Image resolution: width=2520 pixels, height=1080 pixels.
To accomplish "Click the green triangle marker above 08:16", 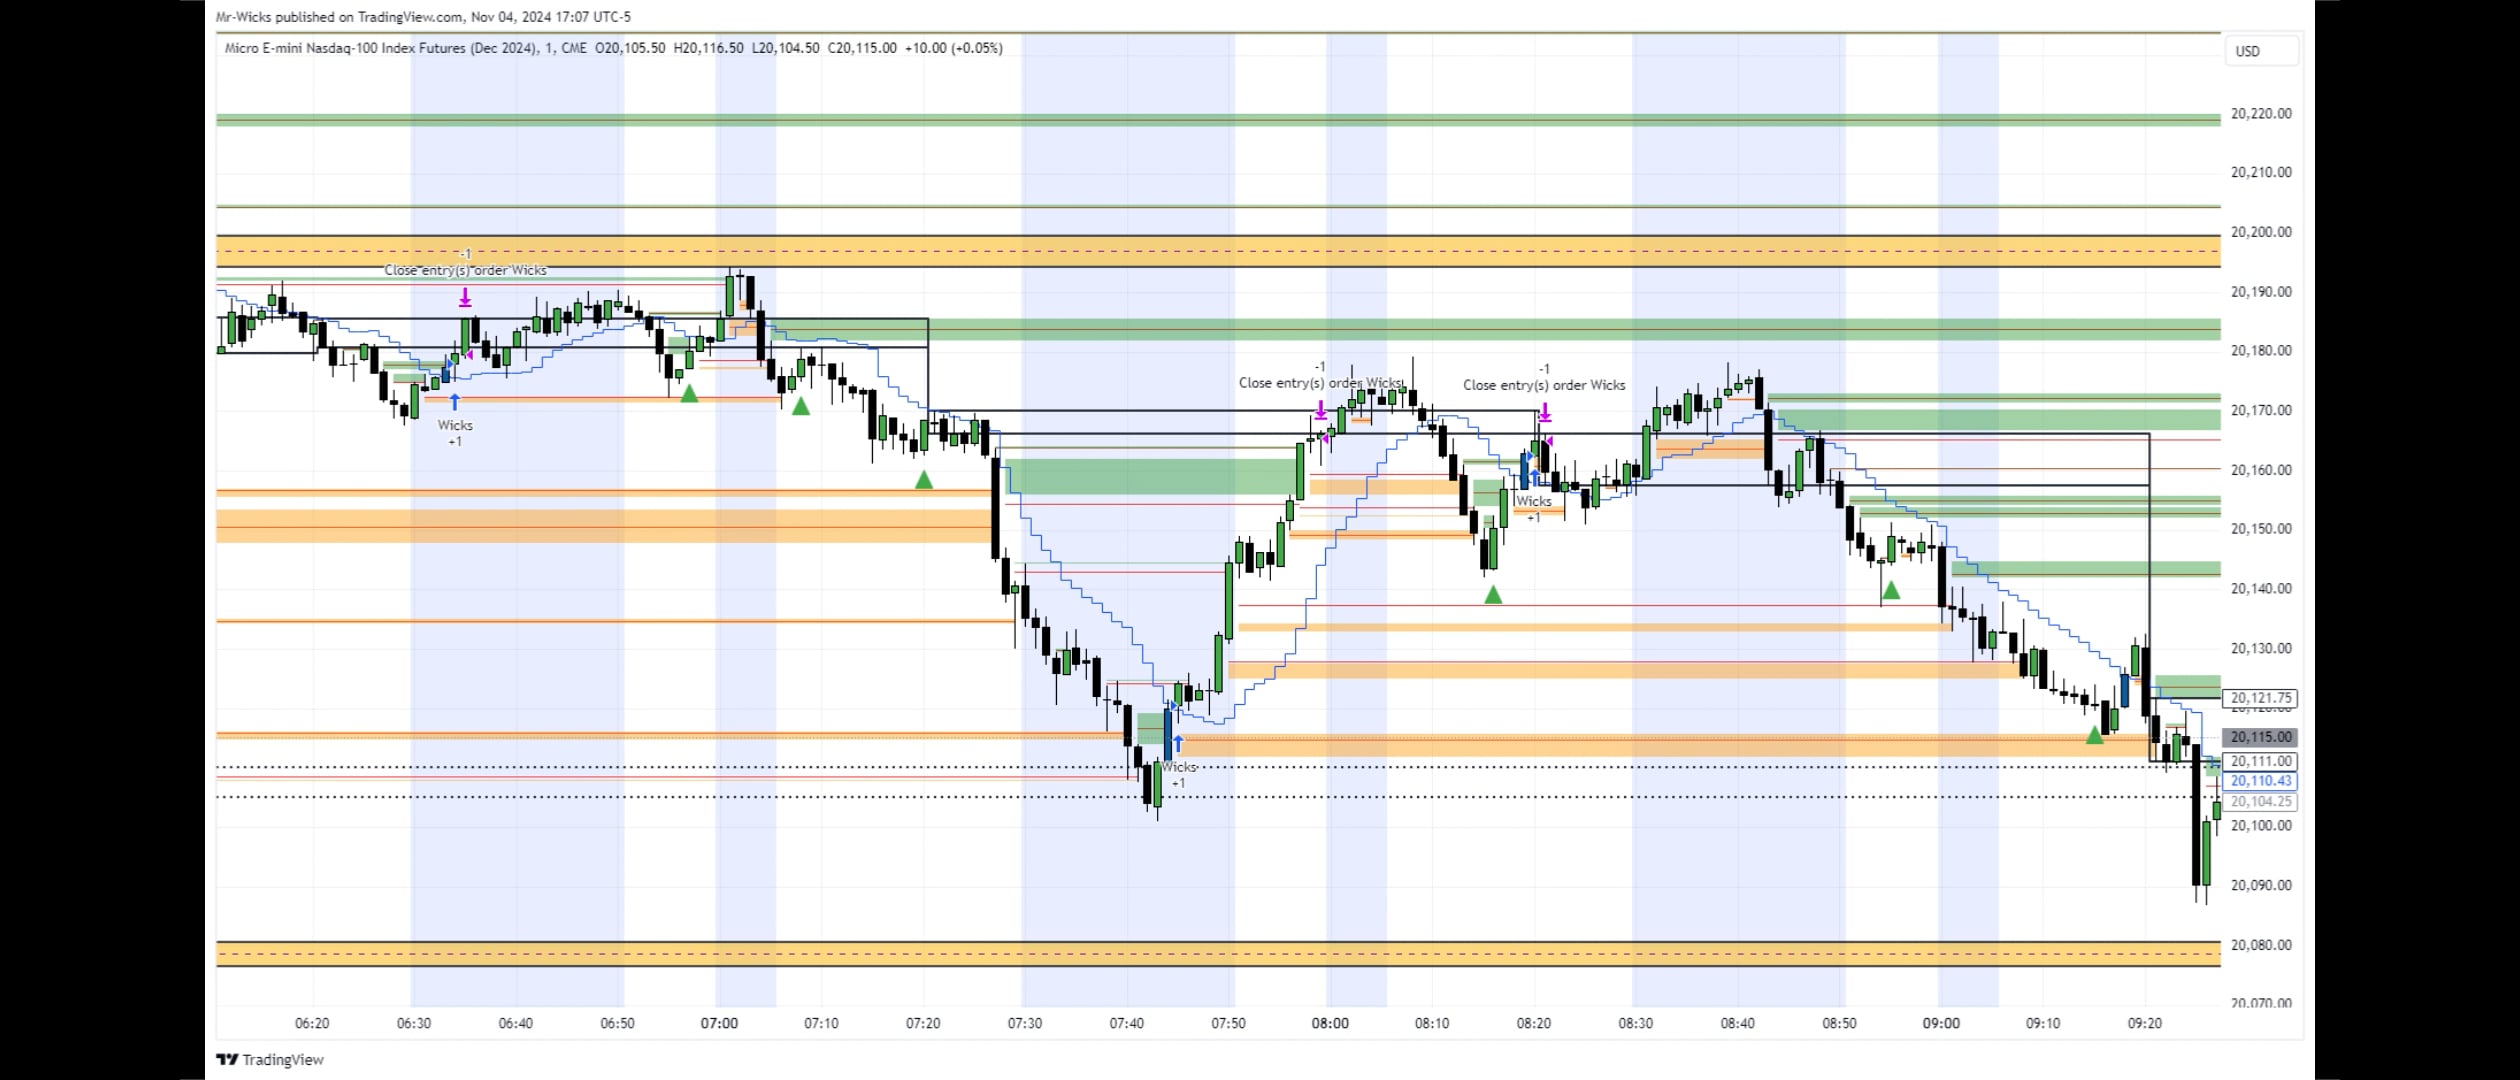I will [x=1493, y=595].
